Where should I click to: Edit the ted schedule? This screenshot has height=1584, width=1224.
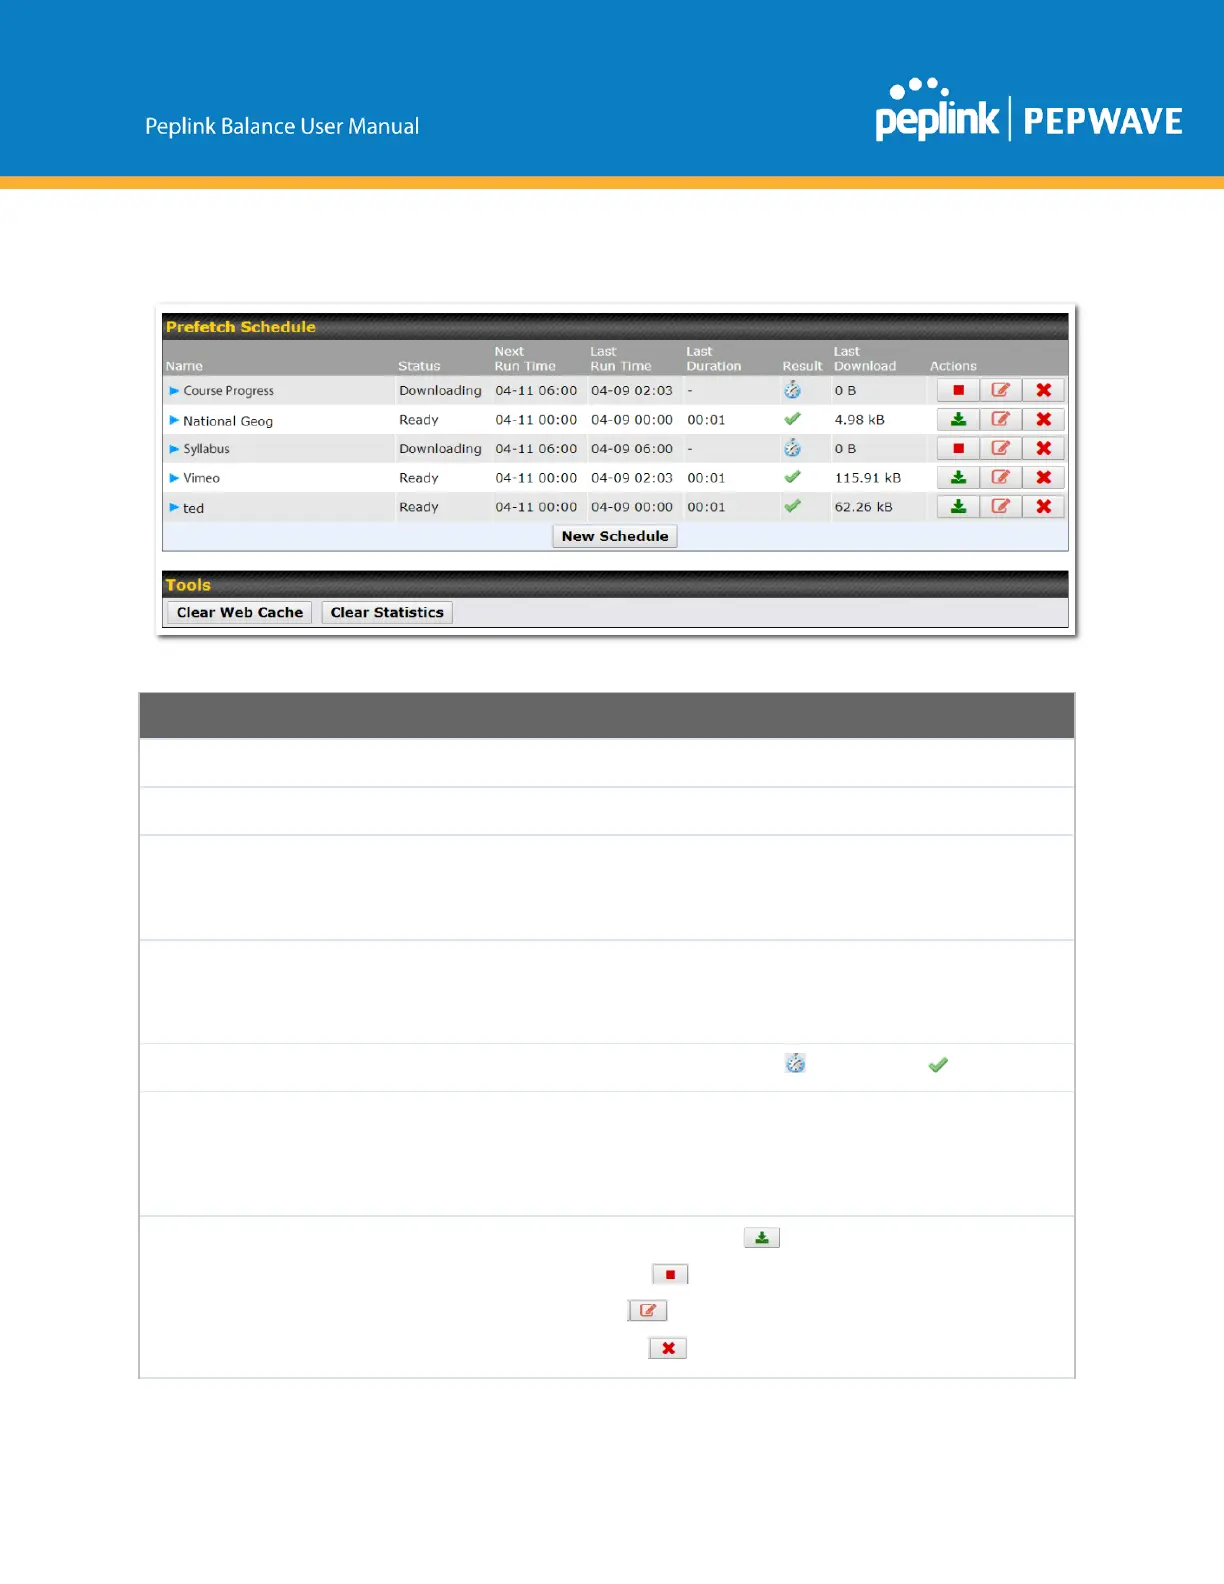point(1000,506)
